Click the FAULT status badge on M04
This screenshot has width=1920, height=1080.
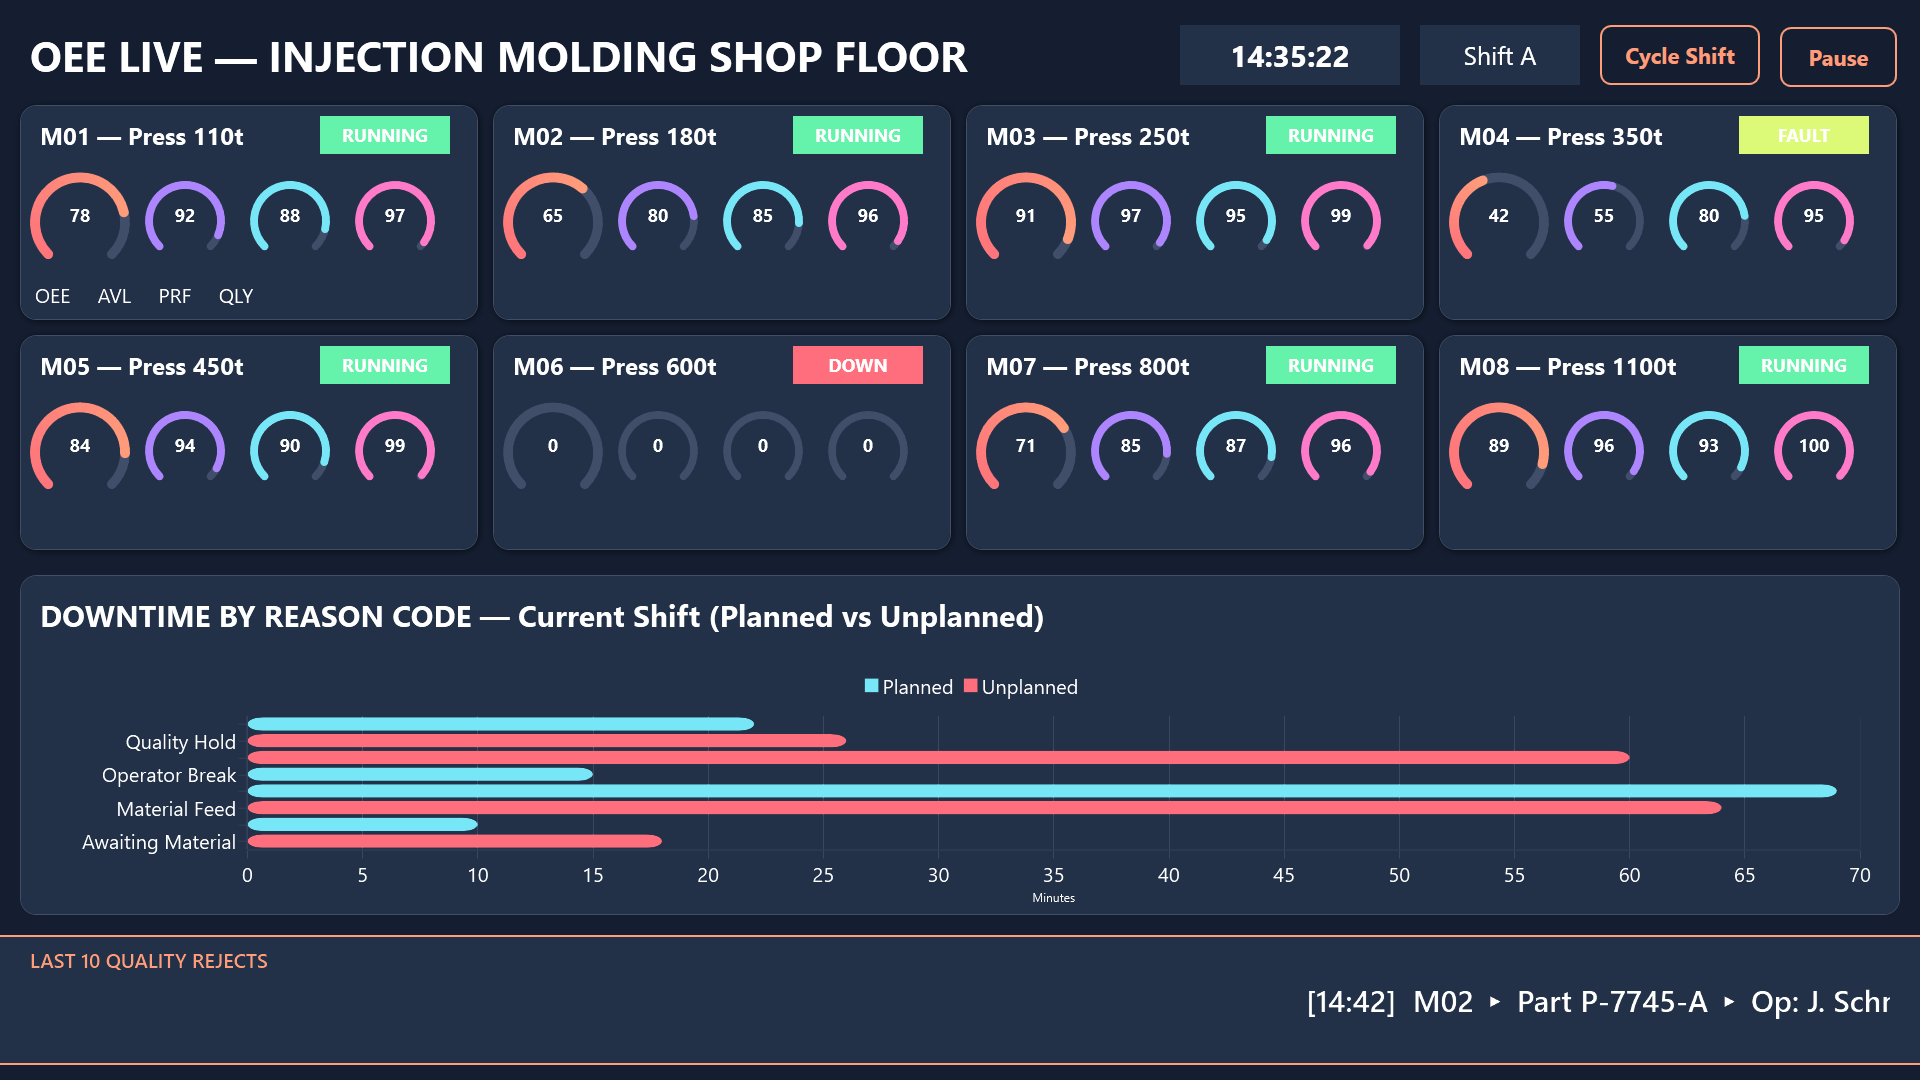click(1803, 135)
